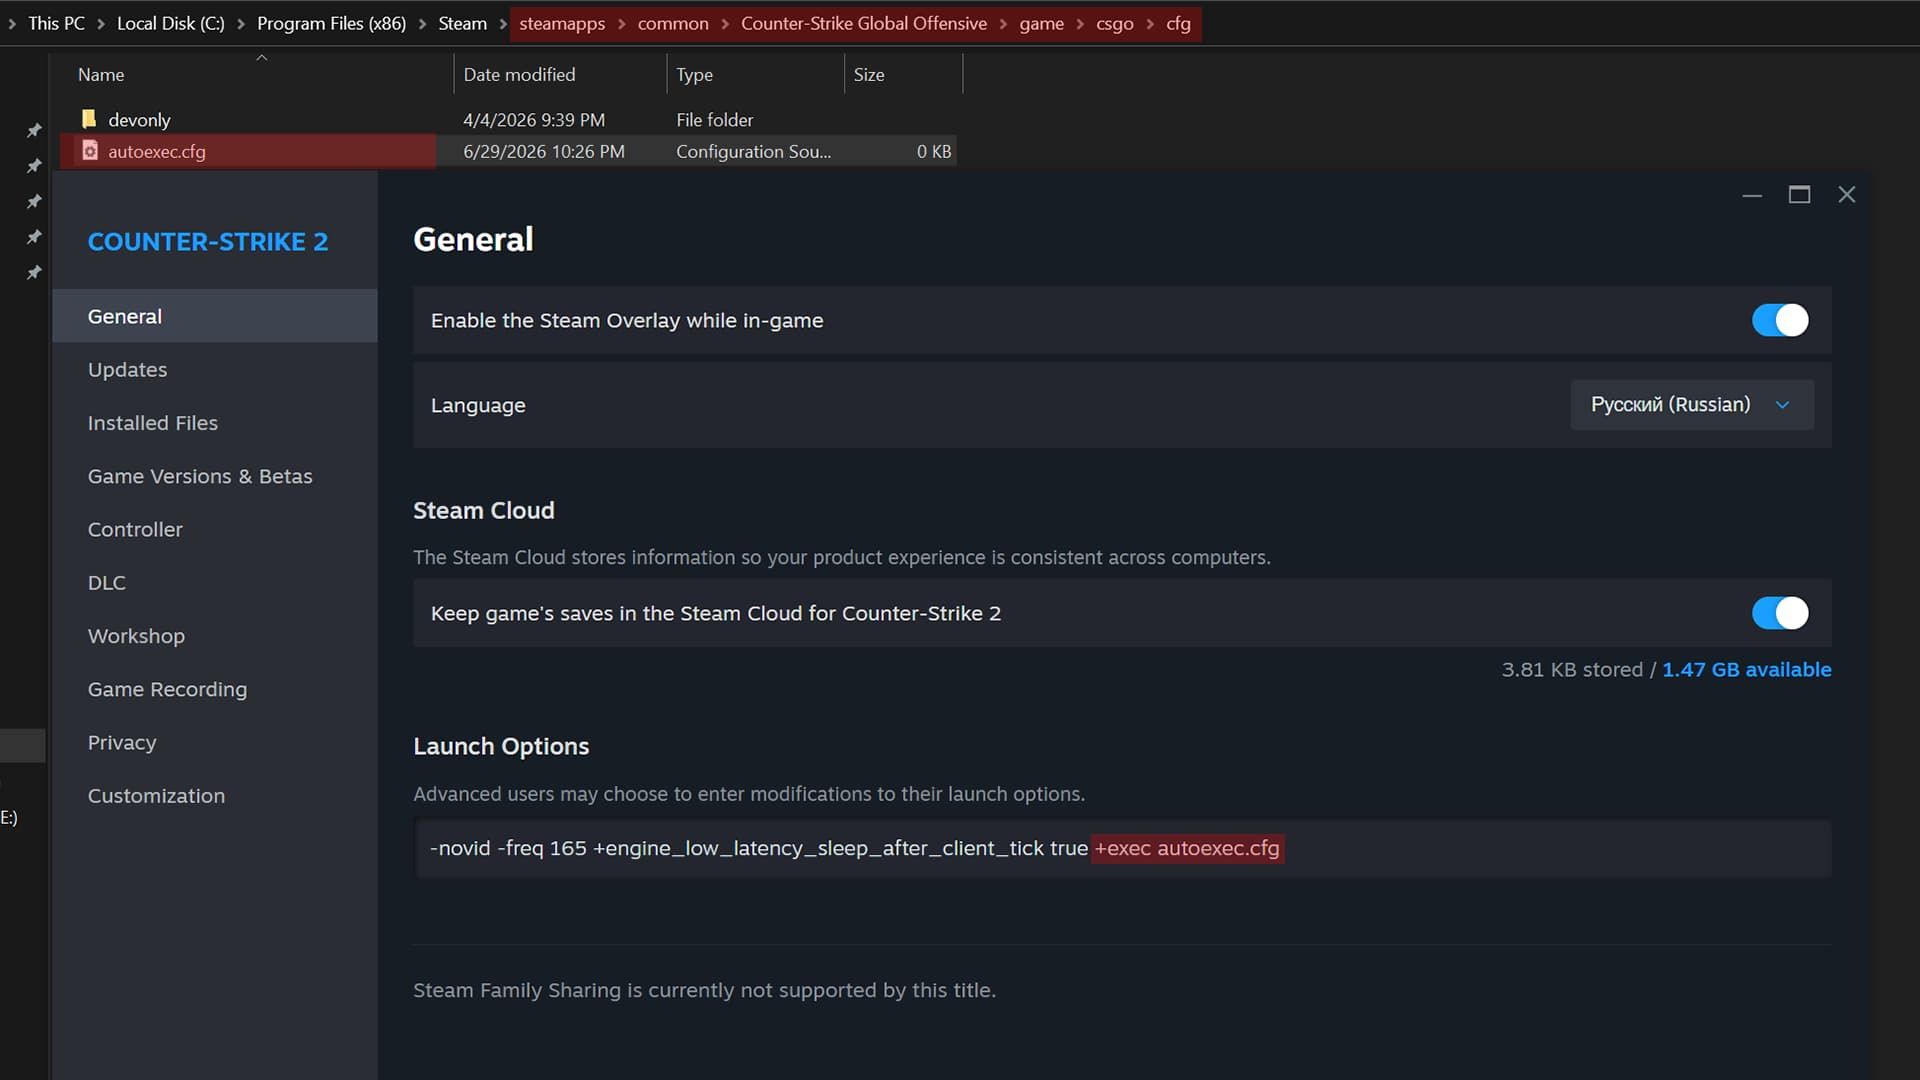Open the General settings tab
The width and height of the screenshot is (1920, 1080).
[x=215, y=316]
